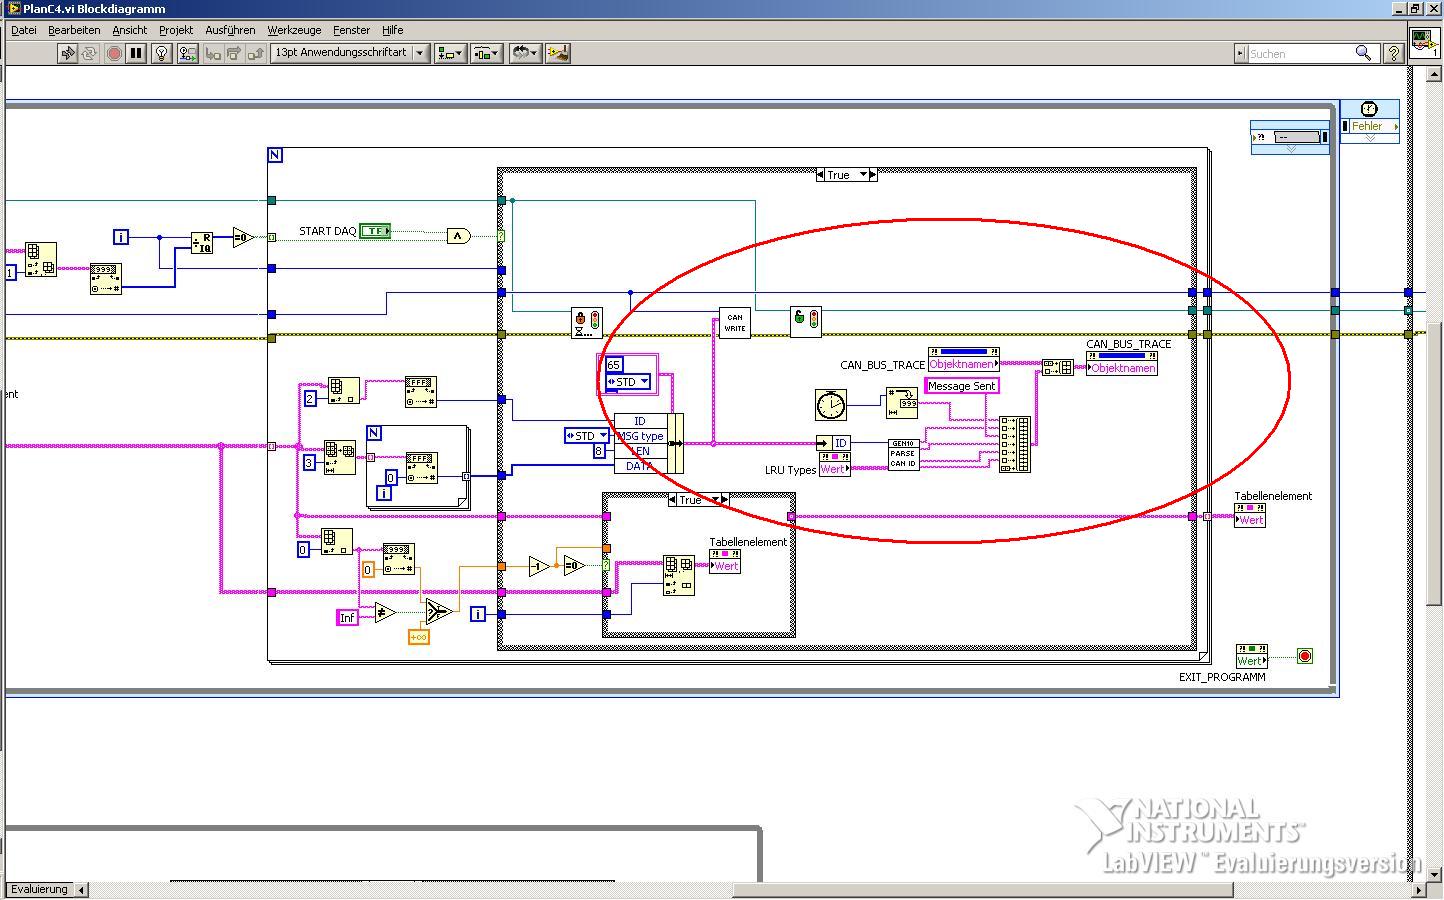Toggle the START DAQ boolean constant
The width and height of the screenshot is (1444, 900).
(375, 231)
